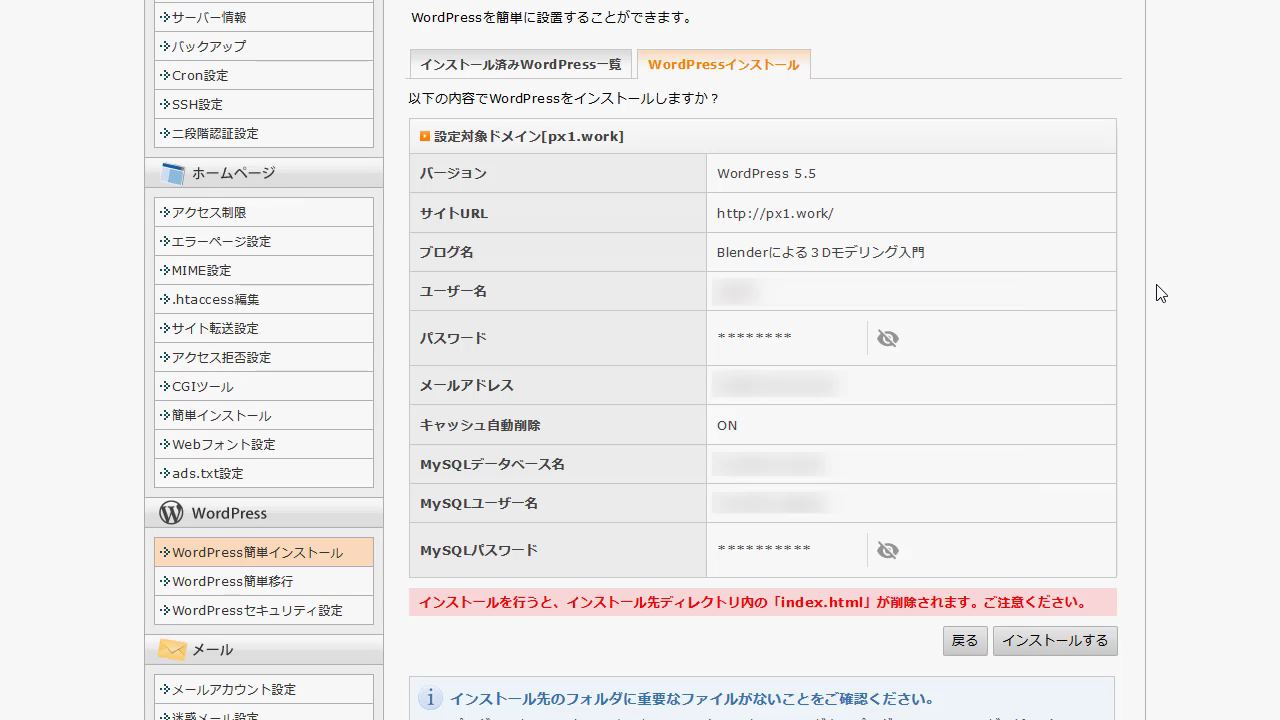The image size is (1280, 720).
Task: Reveal the MySQL password with eye icon
Action: [887, 551]
